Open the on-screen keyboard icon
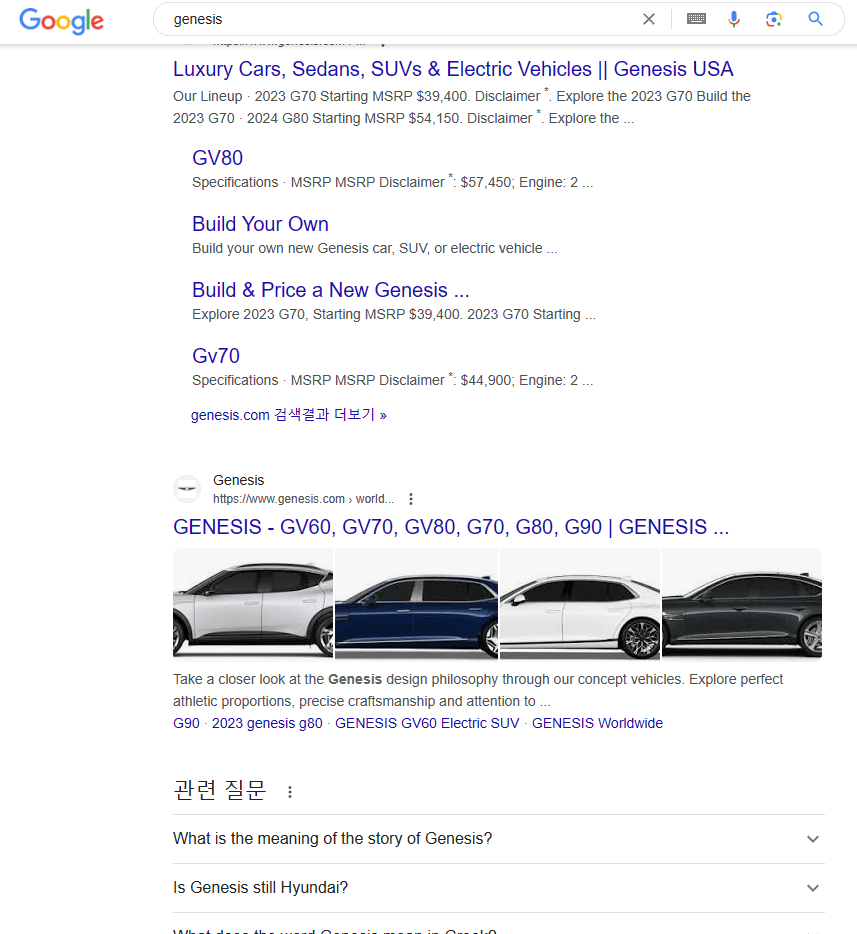Image resolution: width=857 pixels, height=934 pixels. click(695, 19)
